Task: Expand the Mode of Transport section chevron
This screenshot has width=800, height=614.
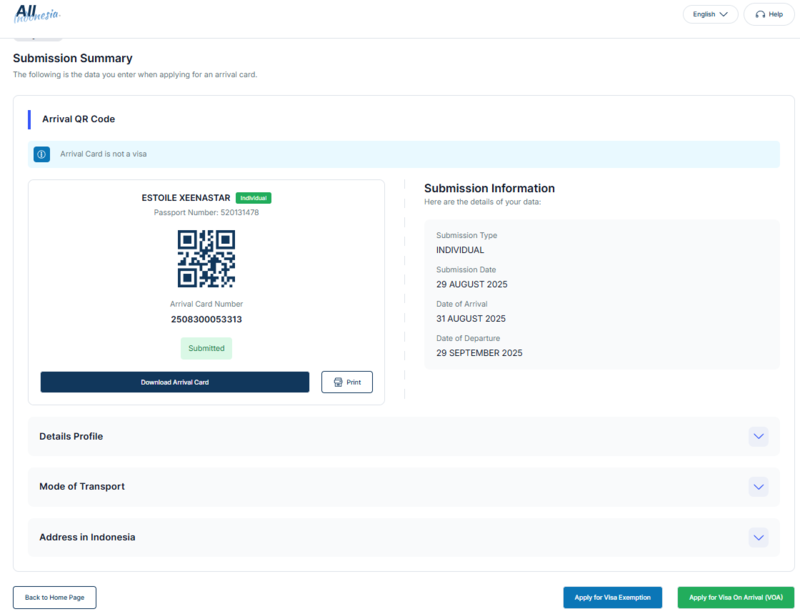Action: 759,487
